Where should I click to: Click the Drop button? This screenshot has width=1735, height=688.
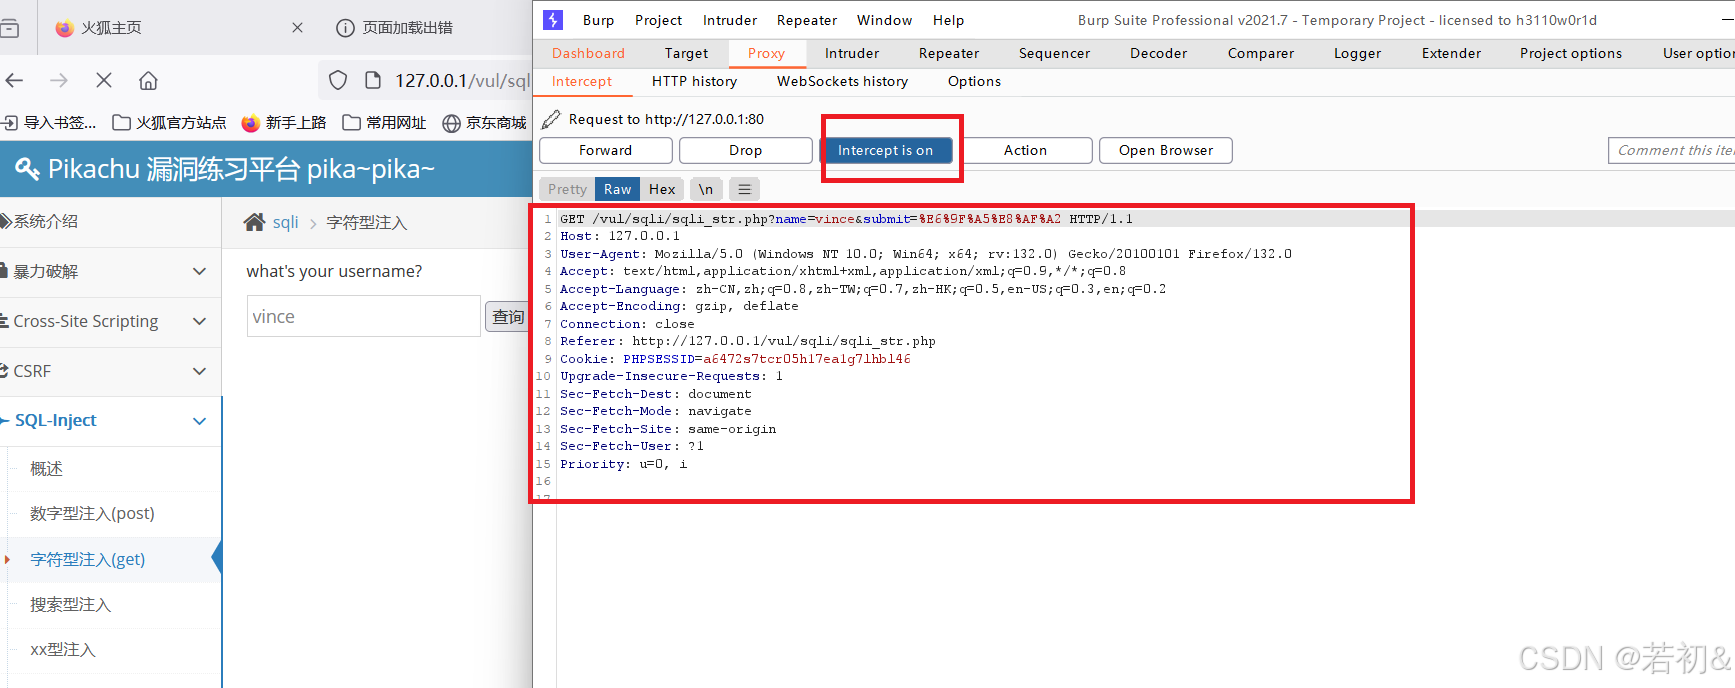(x=745, y=150)
